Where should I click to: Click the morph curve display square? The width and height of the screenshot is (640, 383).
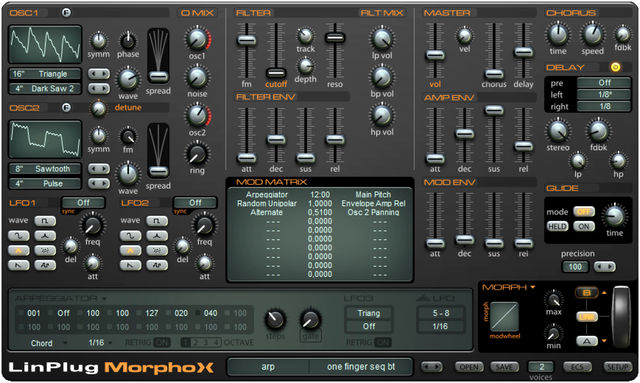coord(504,317)
